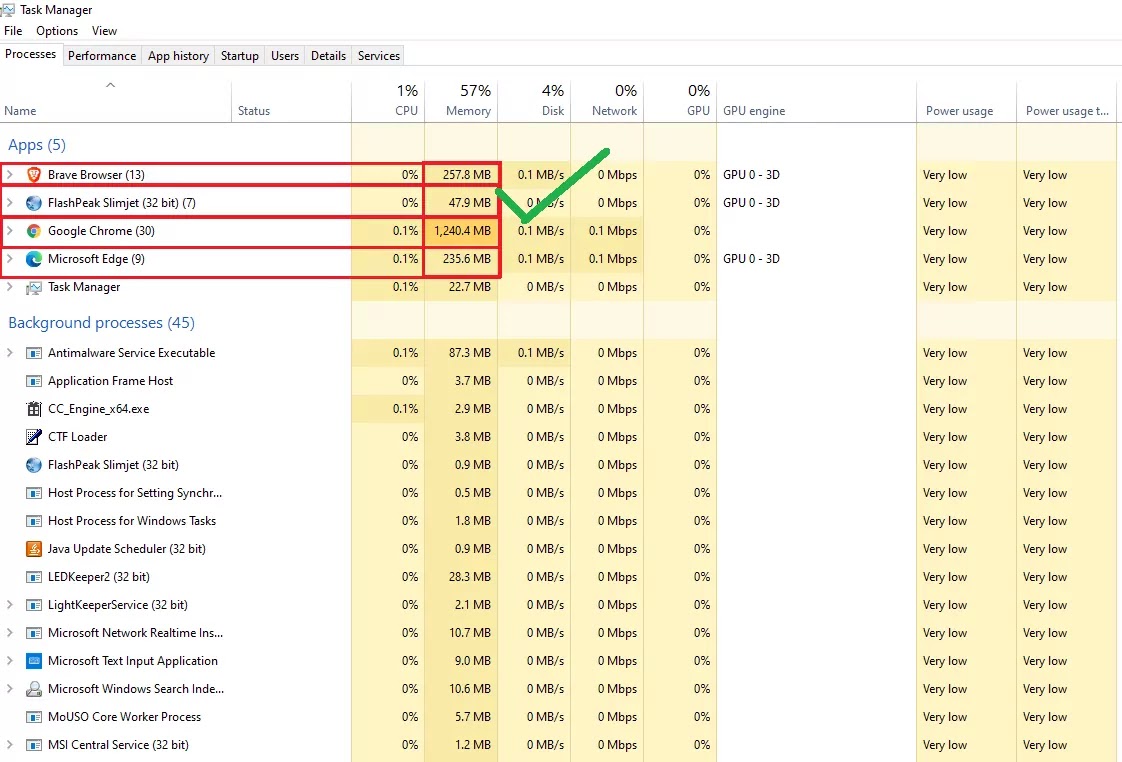Viewport: 1122px width, 762px height.
Task: Click the MoUSO Core Worker Process icon
Action: pyautogui.click(x=34, y=716)
